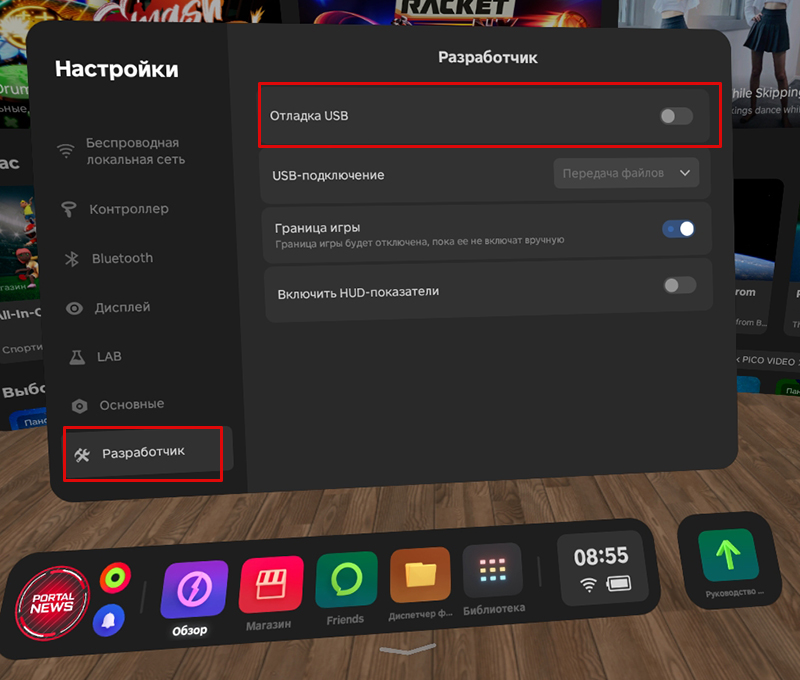Disable the Граница игры toggle

[679, 229]
